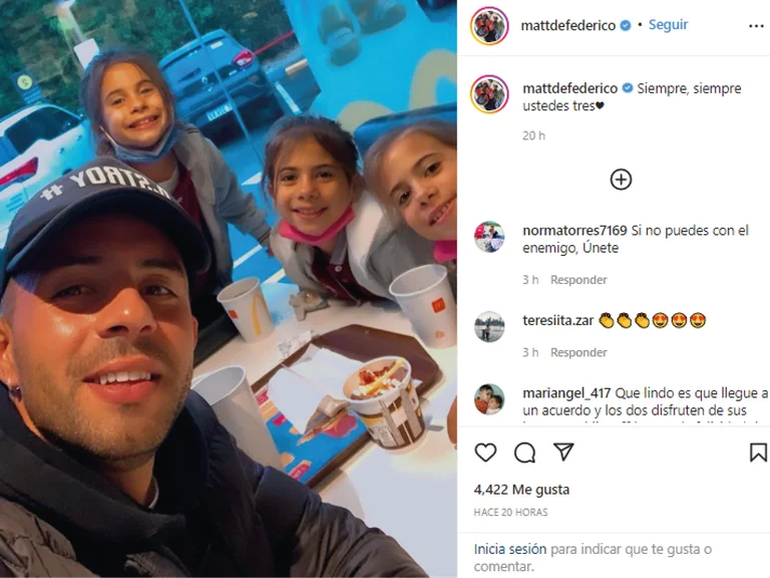Share post via the paper plane icon
Viewport: 770px width, 578px height.
click(564, 452)
